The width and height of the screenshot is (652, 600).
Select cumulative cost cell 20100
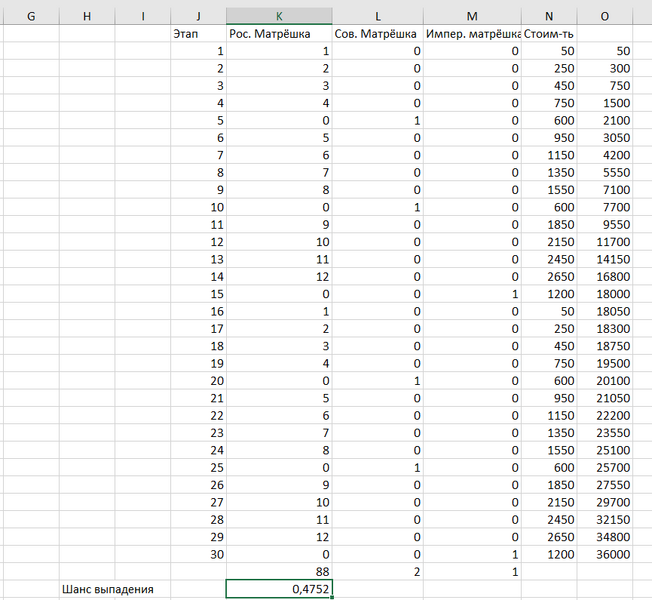point(605,380)
